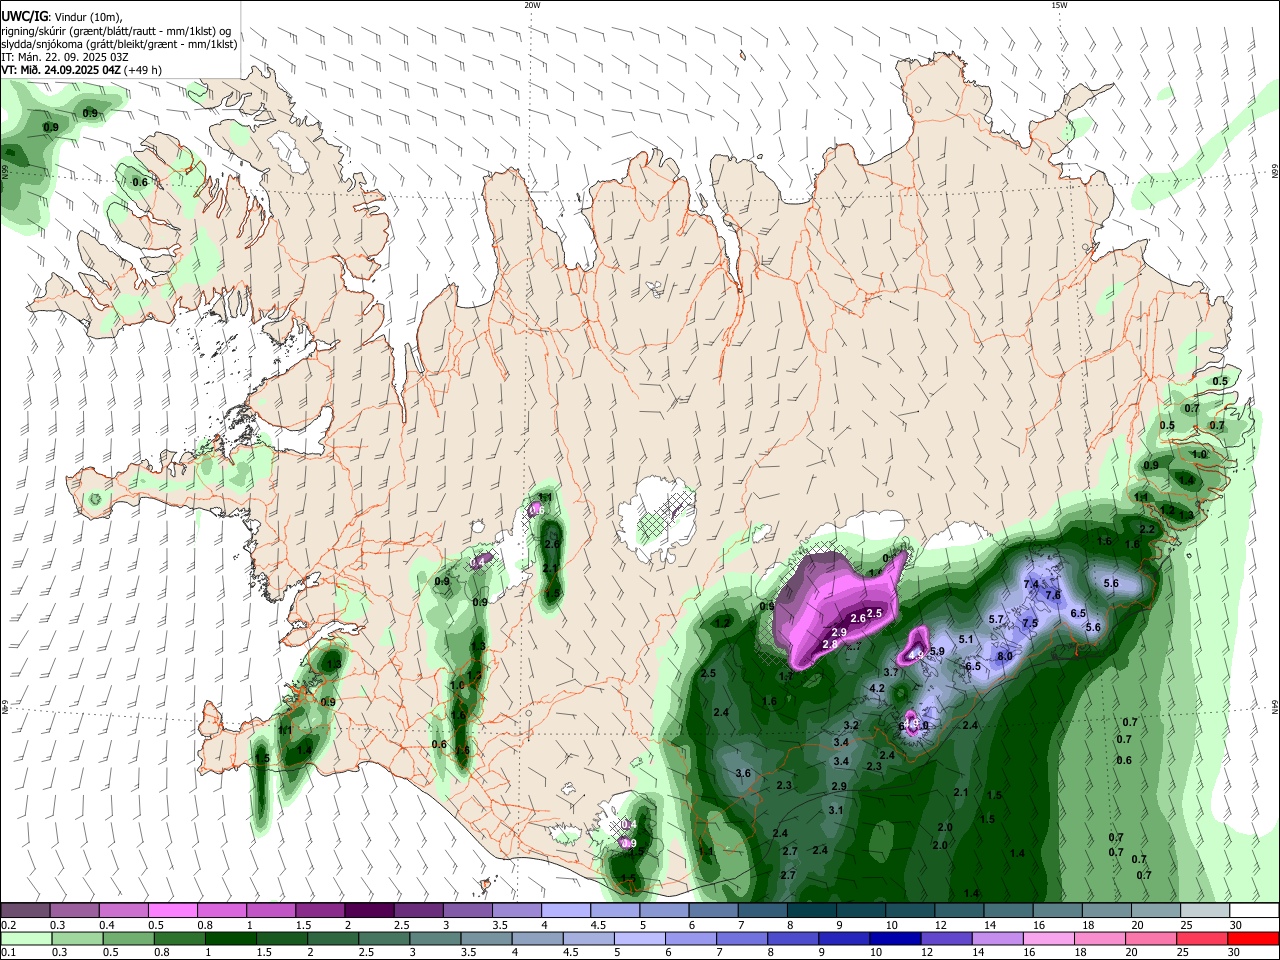The width and height of the screenshot is (1280, 960).
Task: Select the 'slydda/snjókoma' legend description line
Action: tap(119, 44)
